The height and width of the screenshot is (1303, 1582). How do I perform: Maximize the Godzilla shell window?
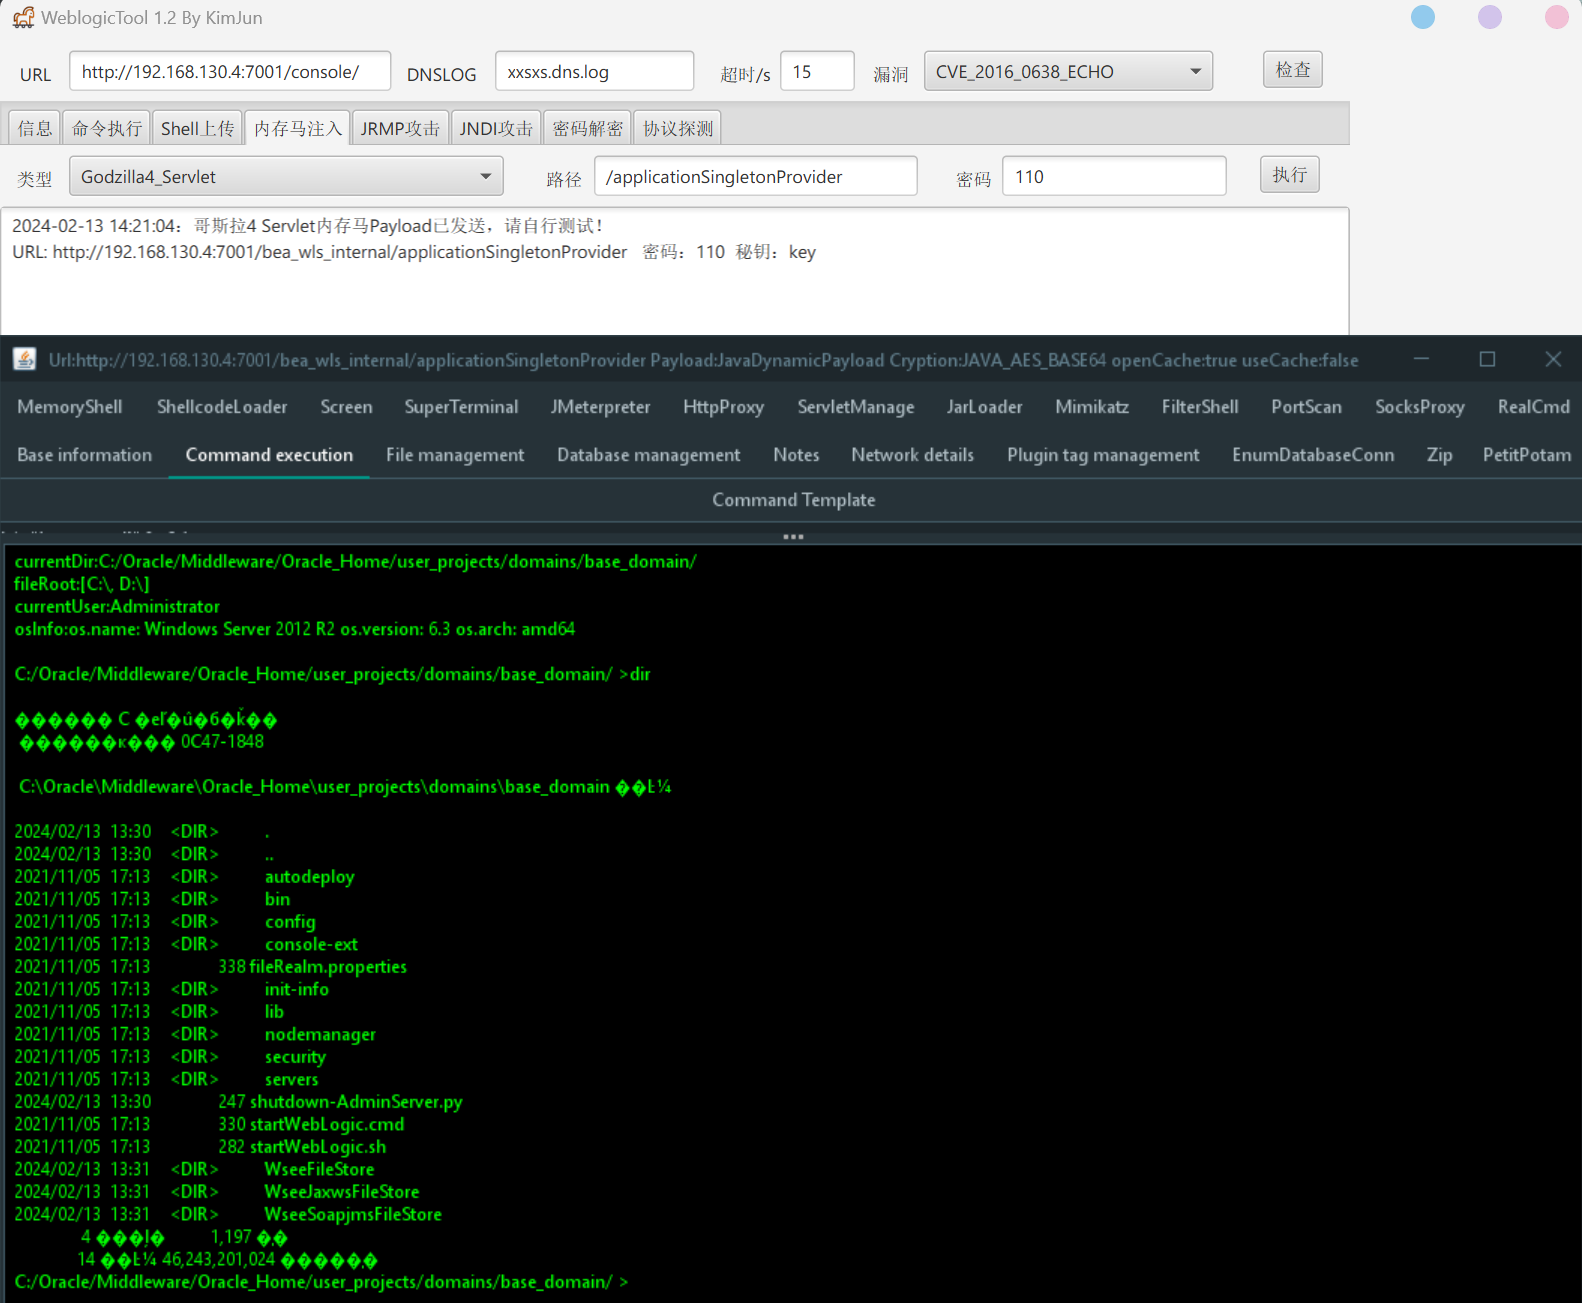click(x=1487, y=359)
